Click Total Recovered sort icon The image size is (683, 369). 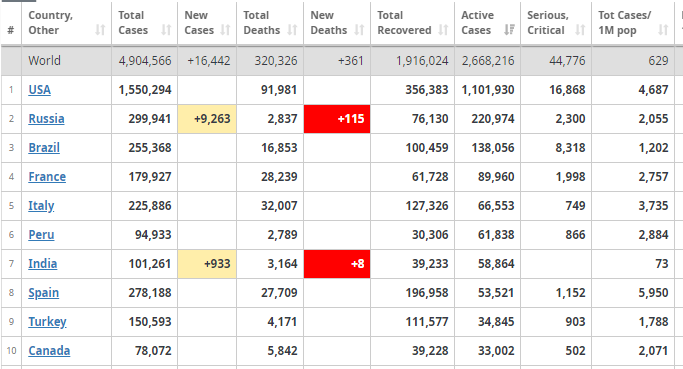(443, 30)
